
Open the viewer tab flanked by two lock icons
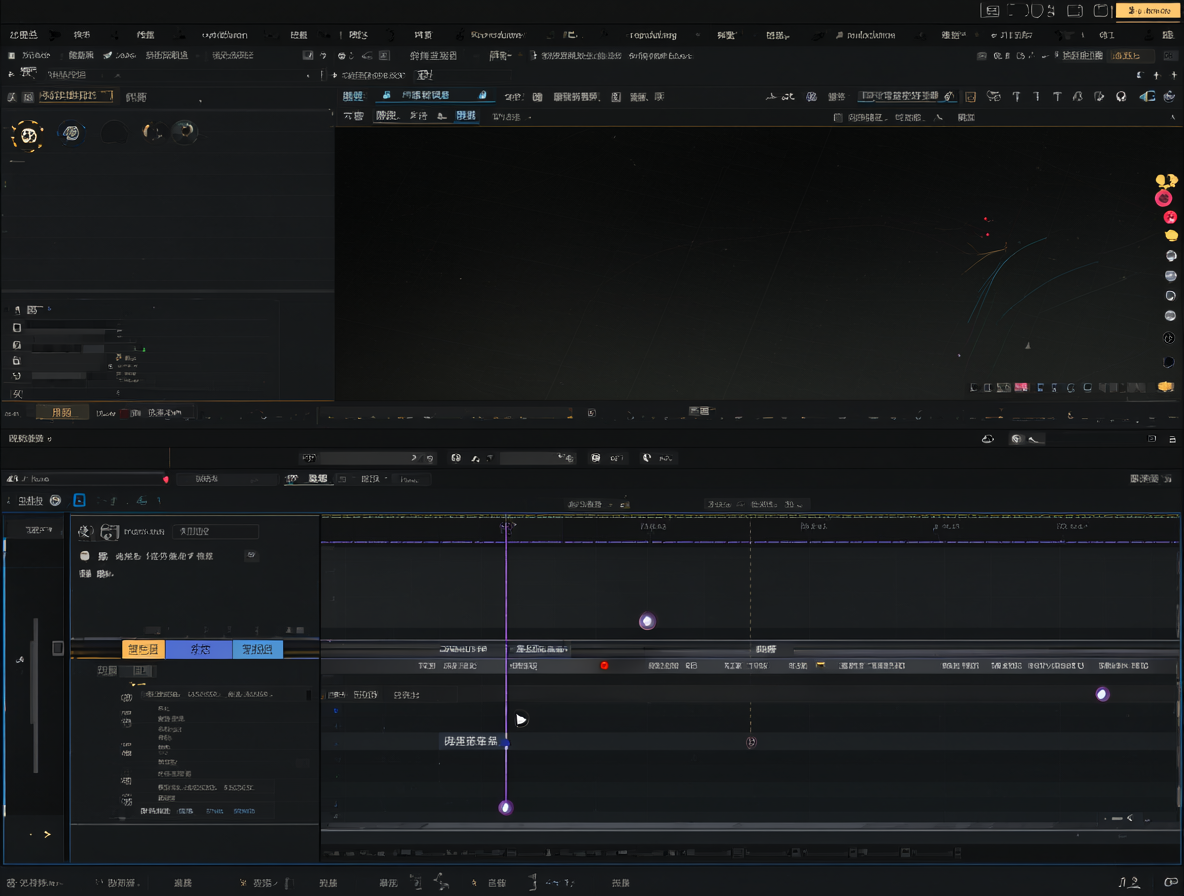pos(434,95)
